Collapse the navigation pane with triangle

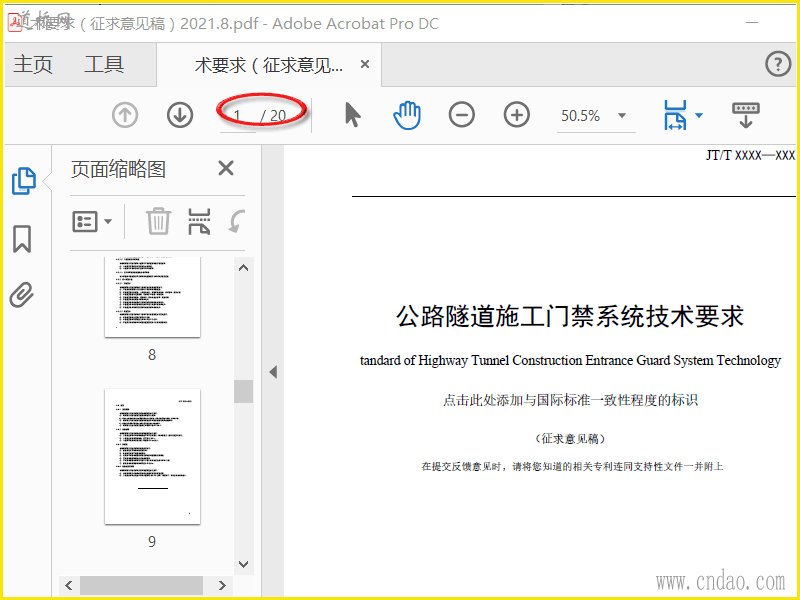273,372
